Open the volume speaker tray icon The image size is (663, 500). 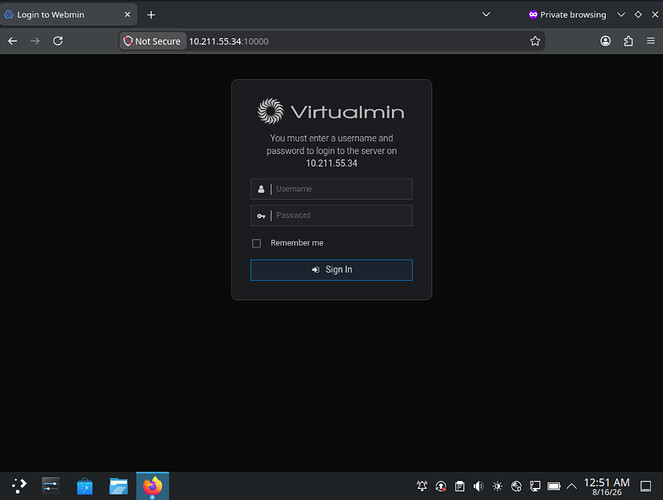478,486
